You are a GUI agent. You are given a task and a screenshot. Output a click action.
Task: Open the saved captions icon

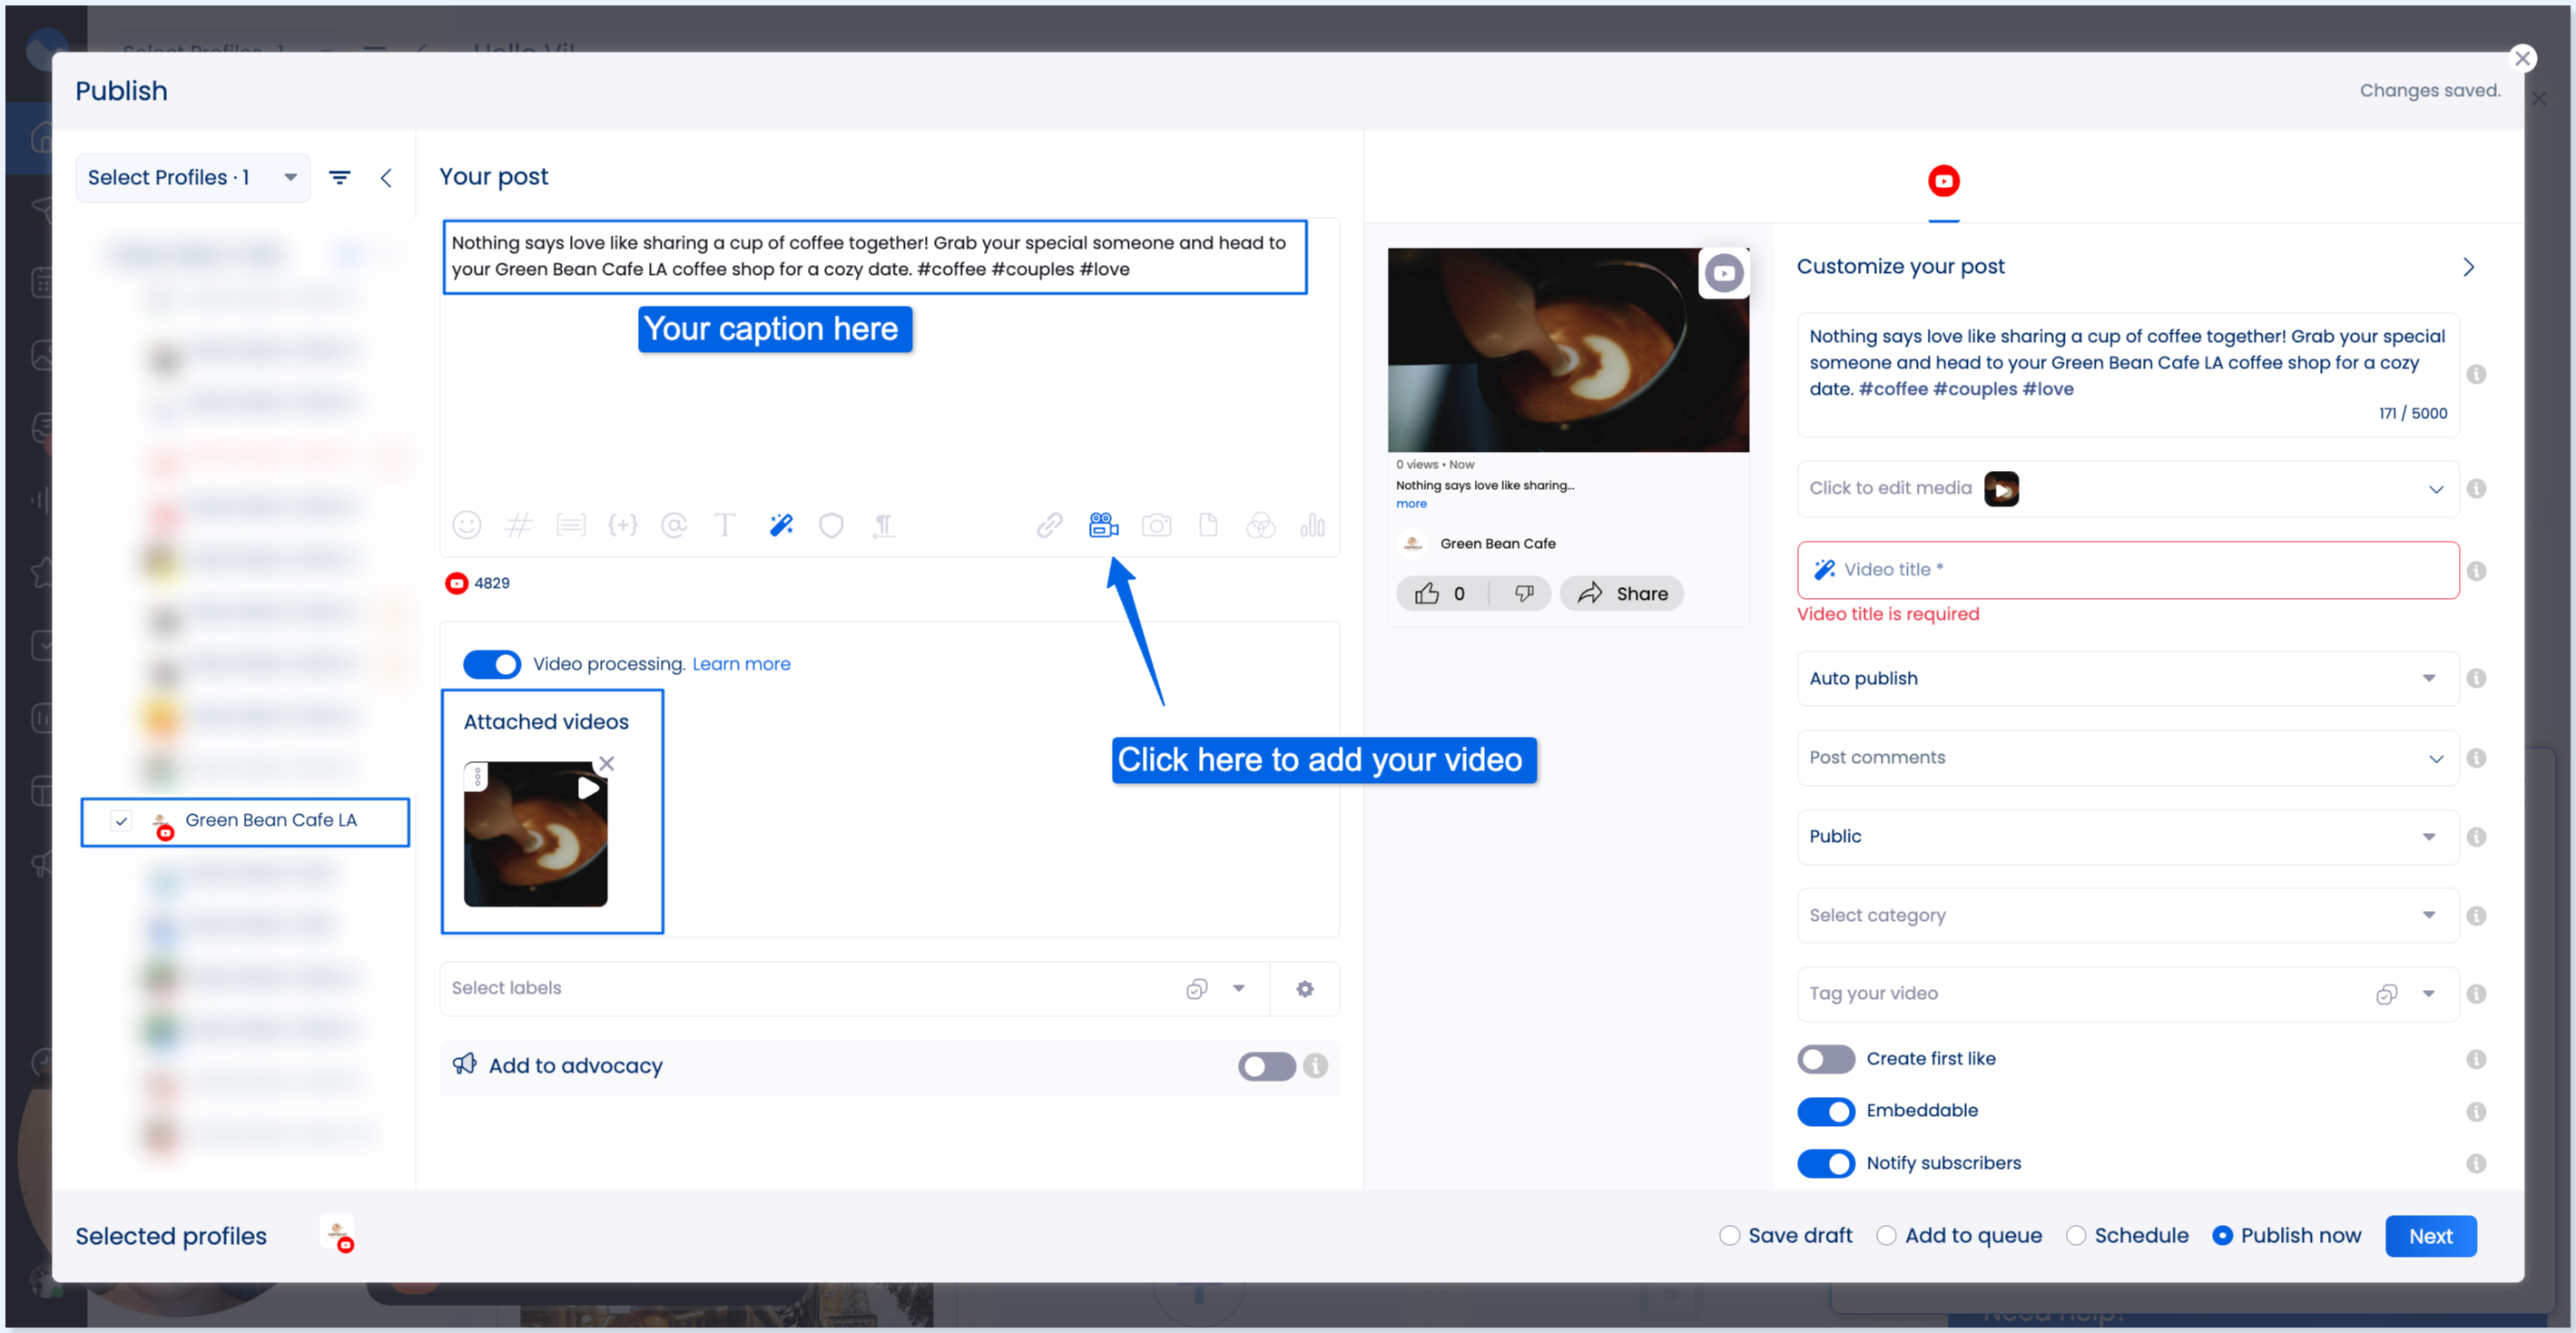click(x=571, y=525)
